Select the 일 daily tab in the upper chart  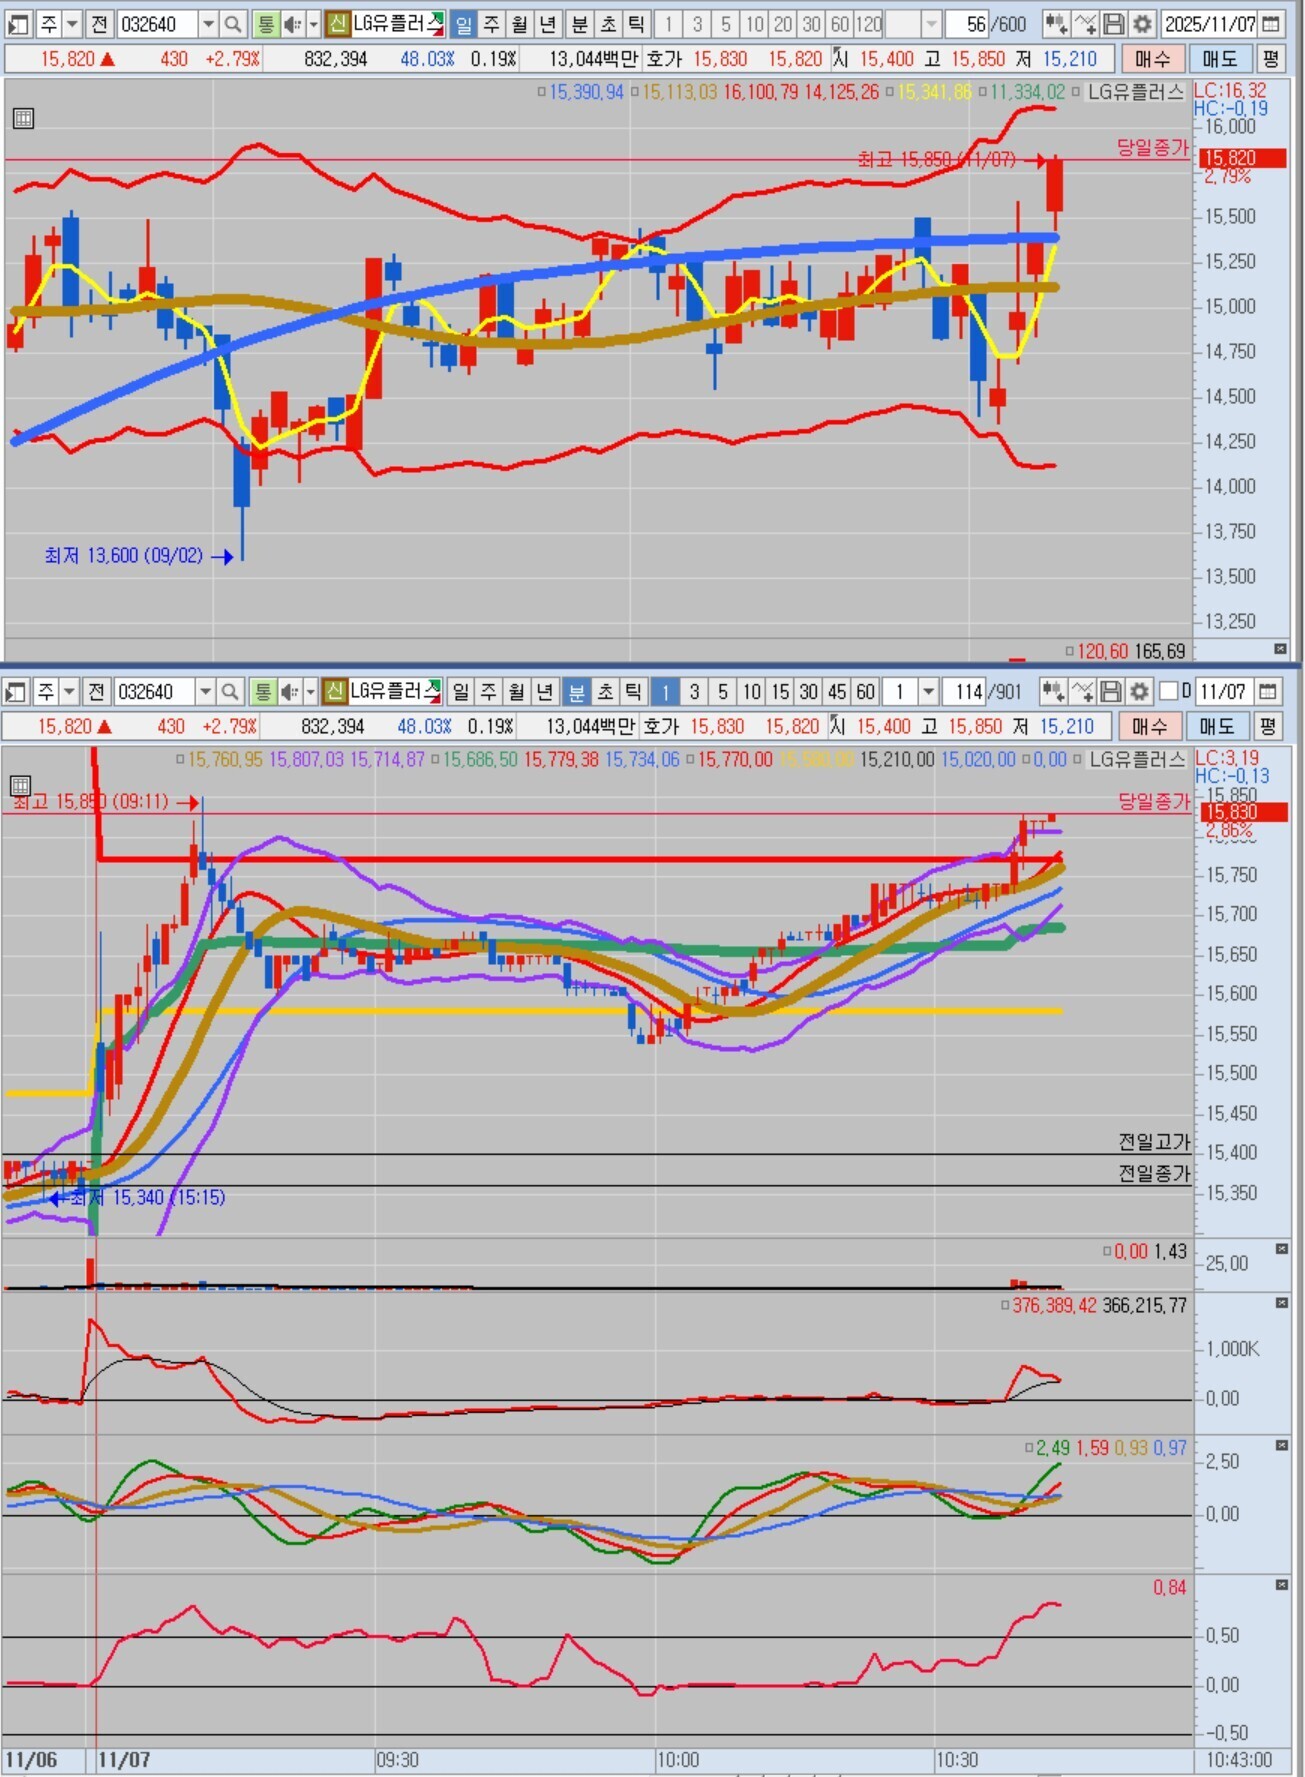[463, 24]
